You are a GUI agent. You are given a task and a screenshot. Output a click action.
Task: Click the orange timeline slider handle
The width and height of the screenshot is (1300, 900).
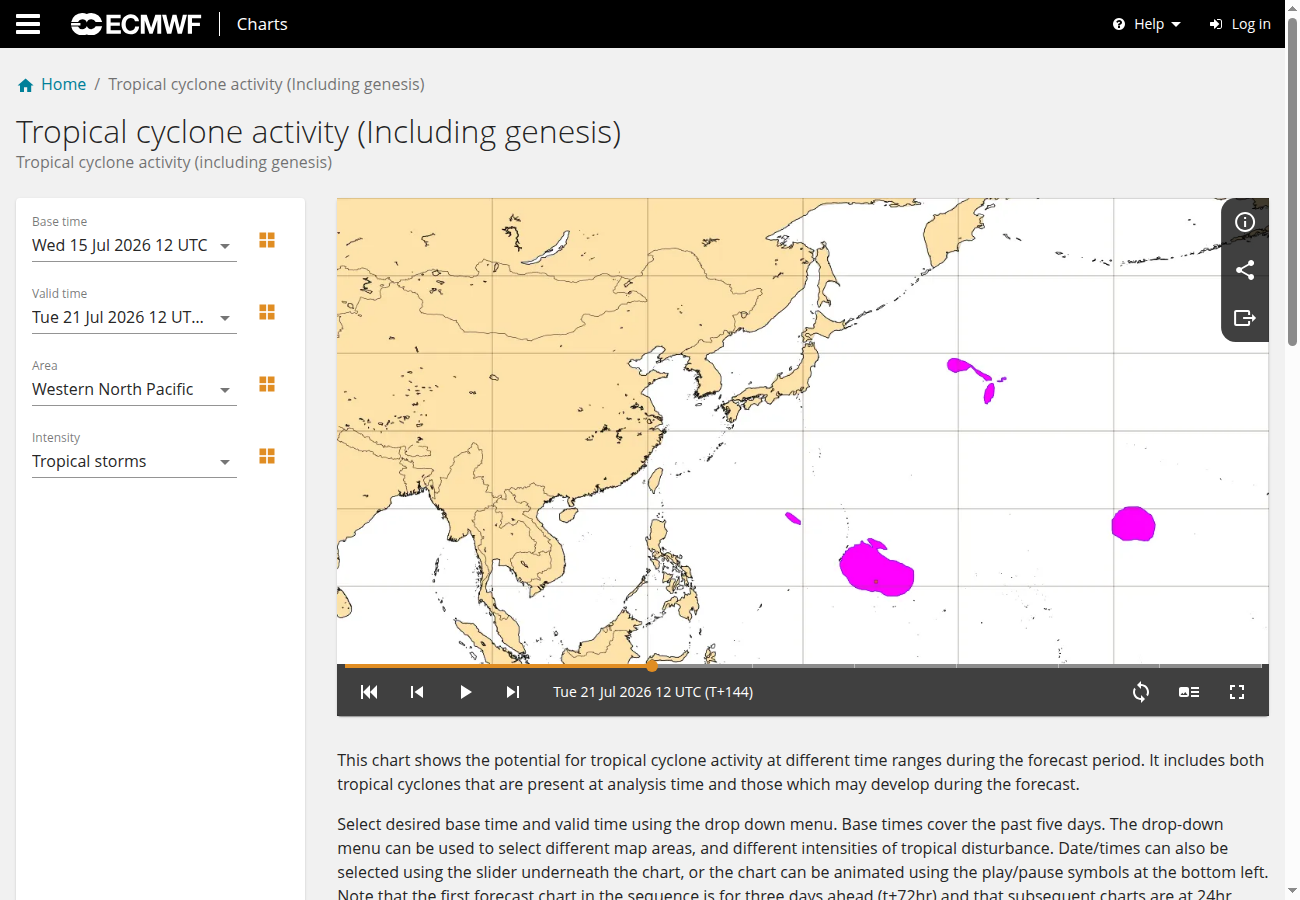click(x=652, y=665)
